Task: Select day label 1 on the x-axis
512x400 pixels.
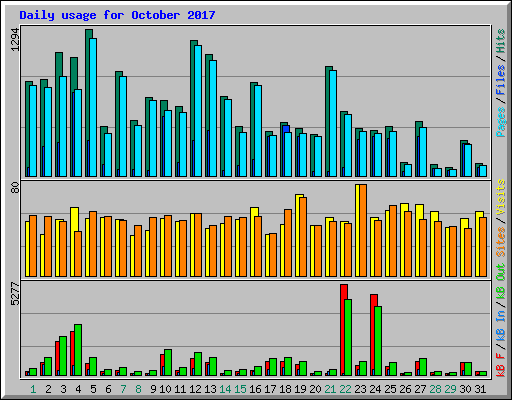Action: [x=33, y=389]
